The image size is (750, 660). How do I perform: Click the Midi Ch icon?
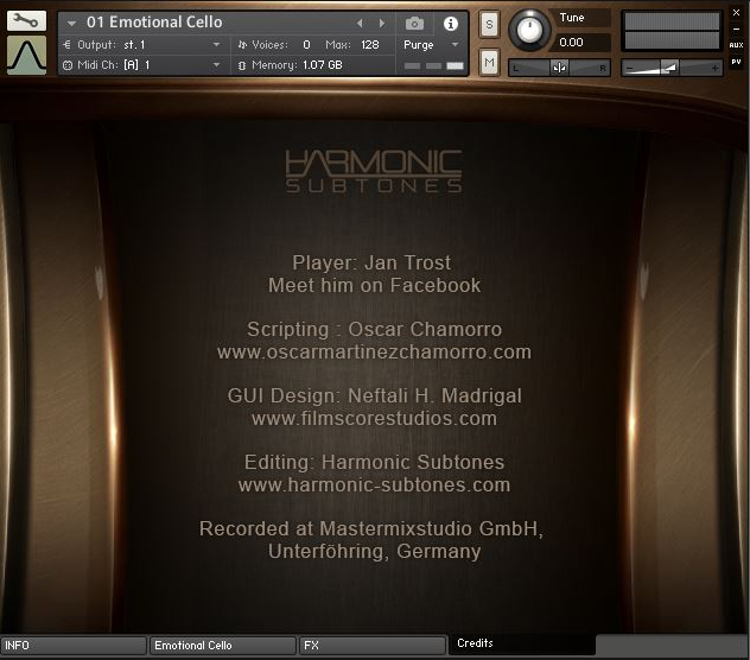click(67, 65)
